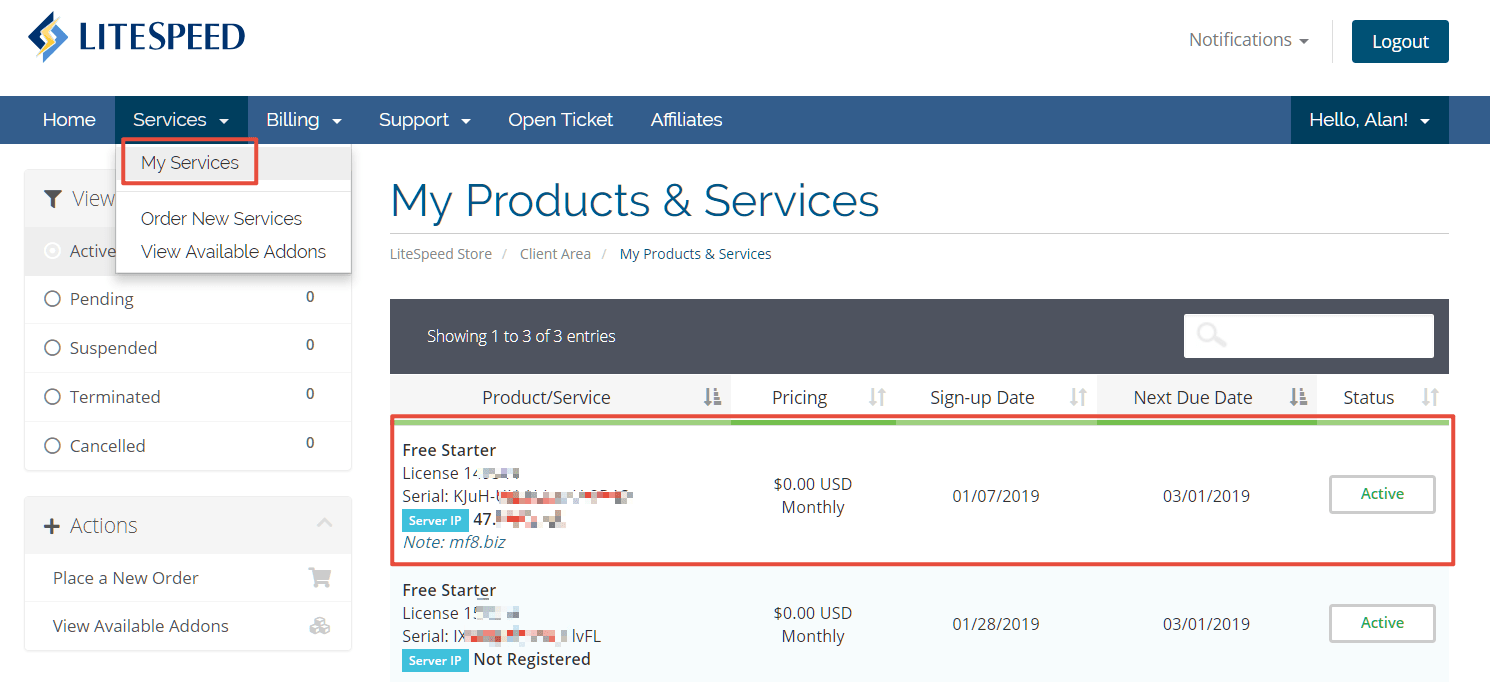
Task: Click Active status button for 01/28/2019 service
Action: [x=1382, y=623]
